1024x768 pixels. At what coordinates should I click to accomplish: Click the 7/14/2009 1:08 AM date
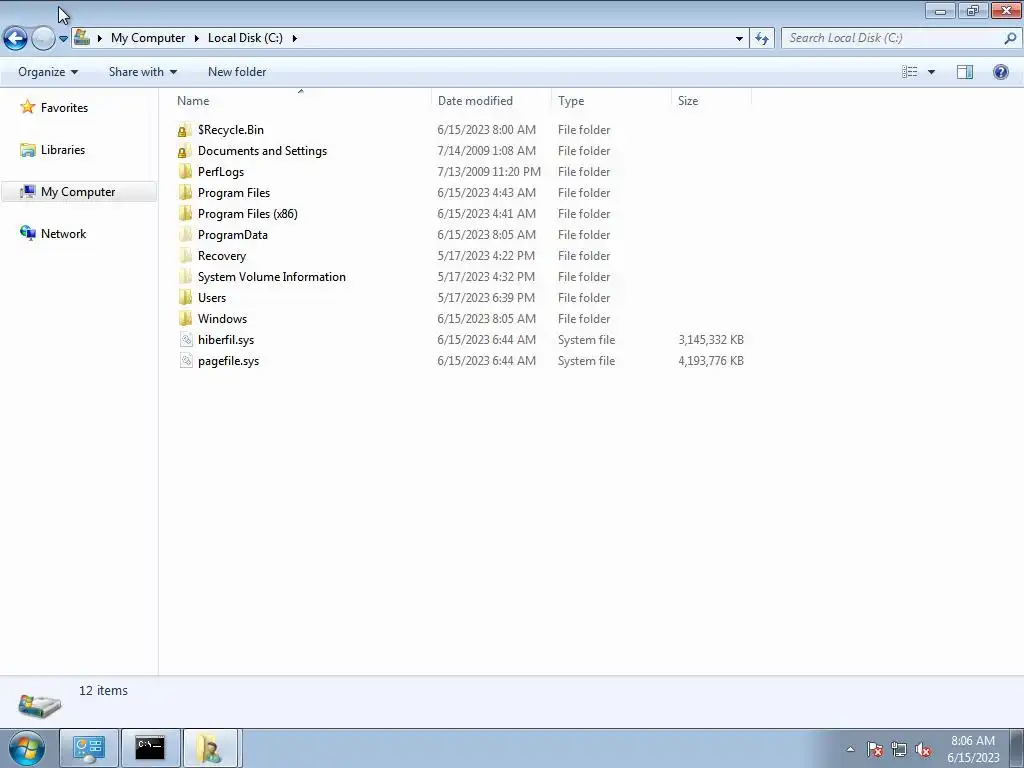point(487,151)
